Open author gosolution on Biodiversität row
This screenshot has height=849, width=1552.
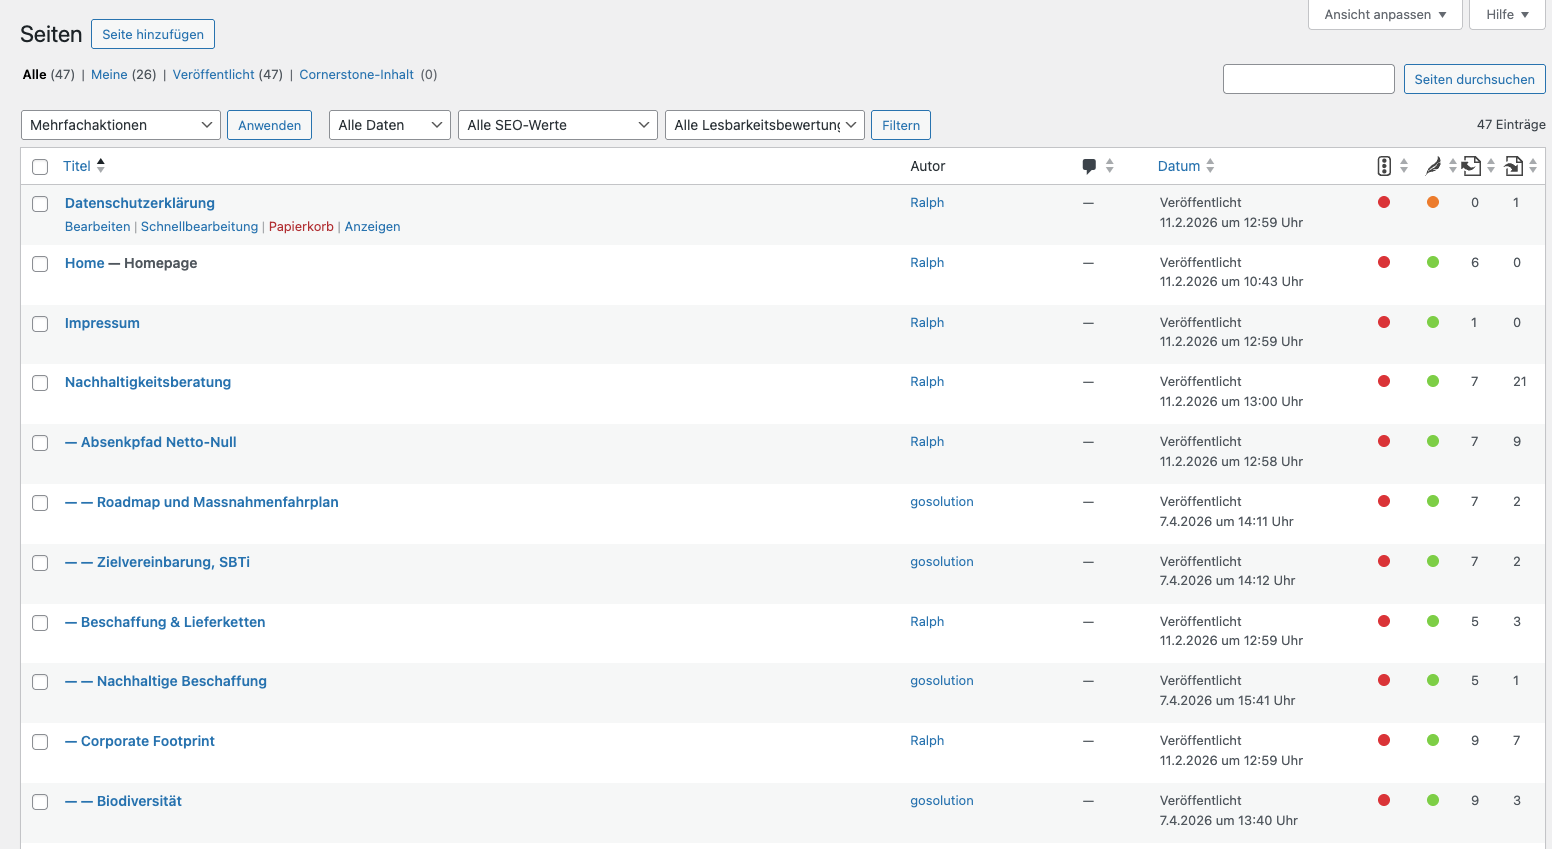coord(942,800)
